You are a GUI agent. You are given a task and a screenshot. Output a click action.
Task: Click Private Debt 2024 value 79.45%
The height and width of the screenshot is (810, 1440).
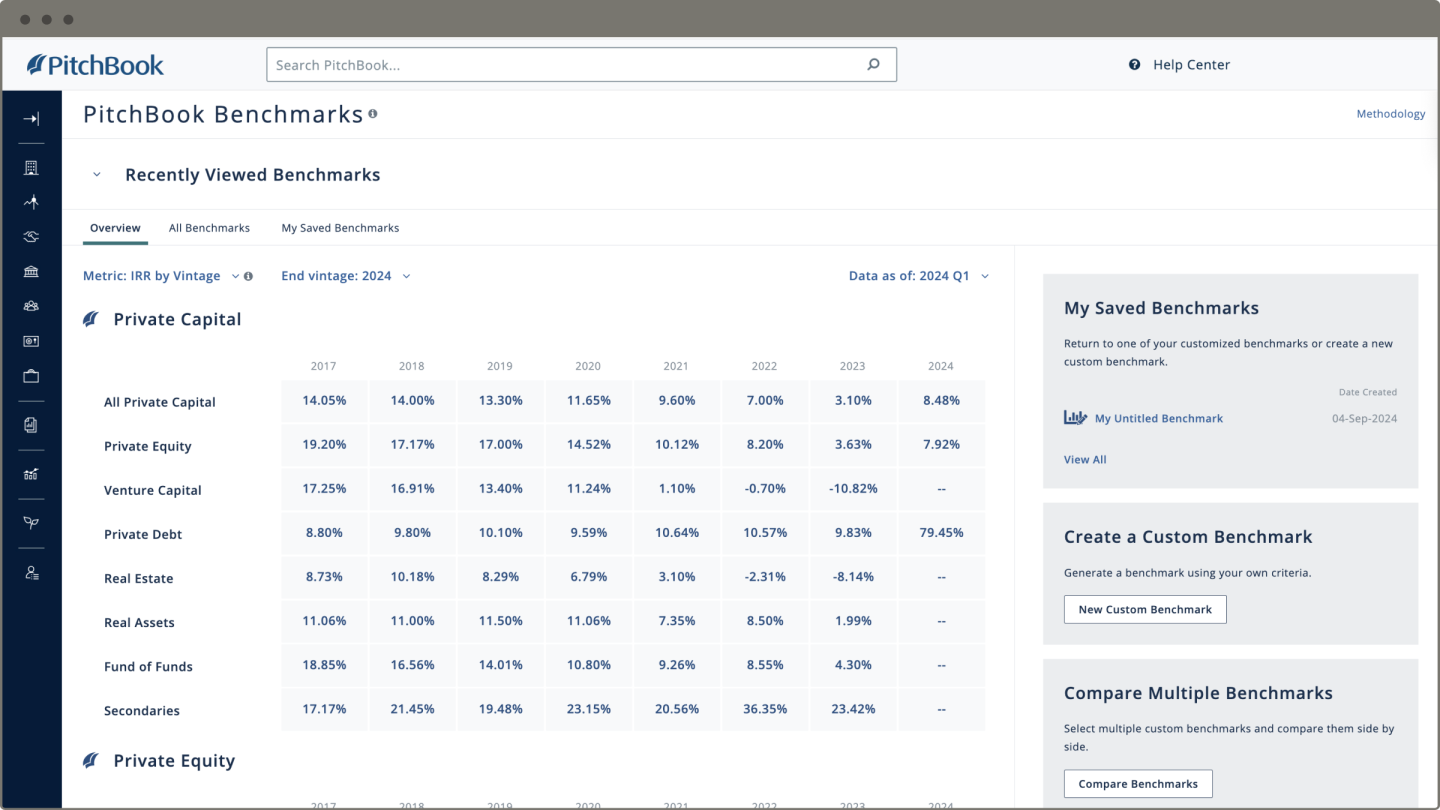(941, 532)
